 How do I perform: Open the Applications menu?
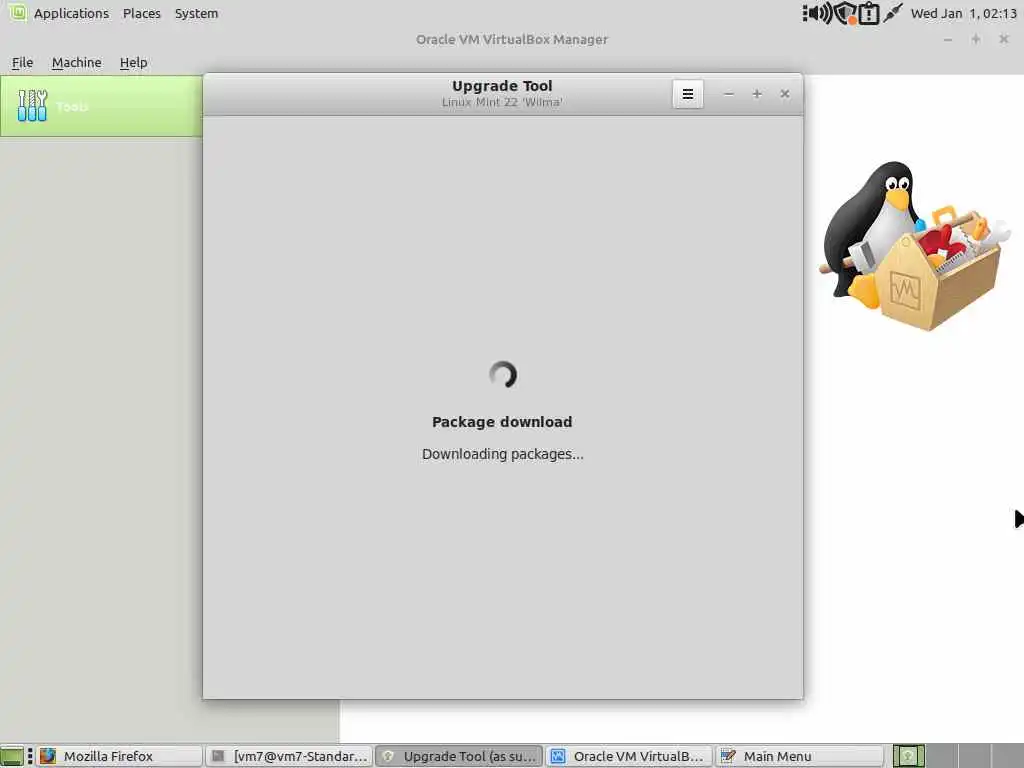click(71, 13)
